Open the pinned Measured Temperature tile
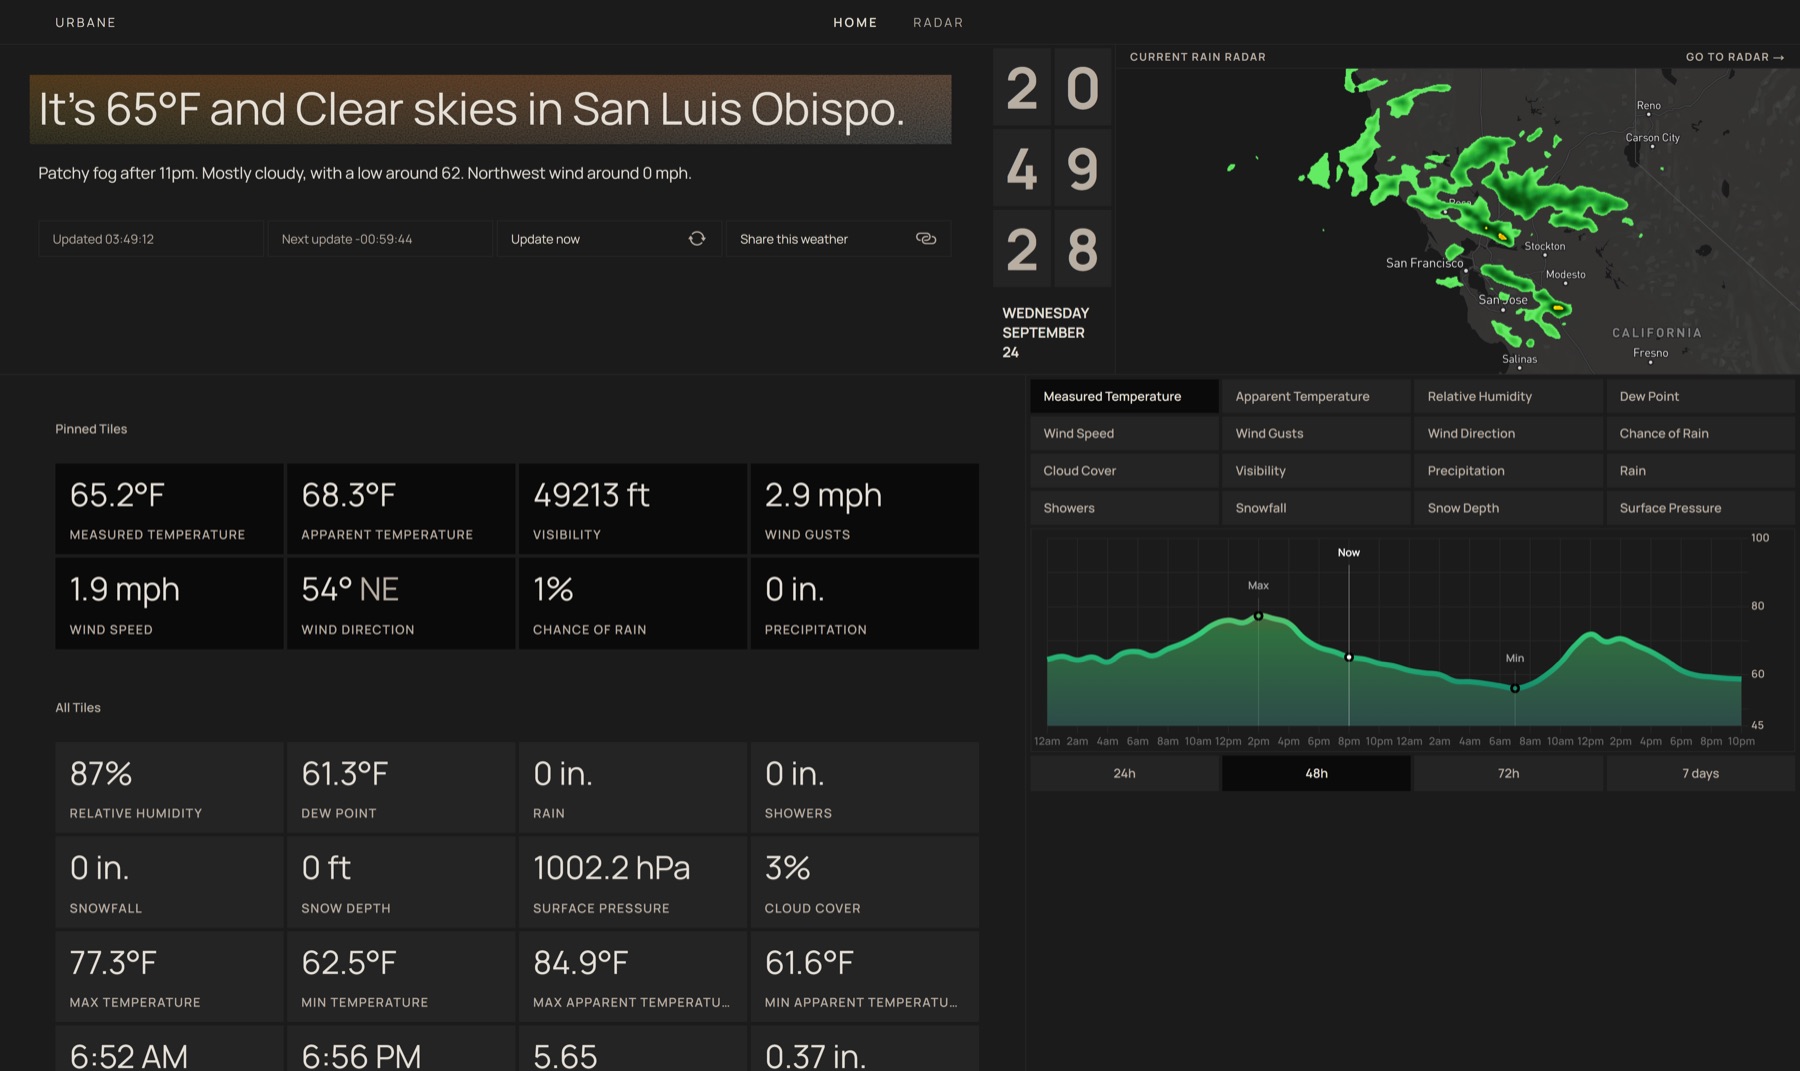This screenshot has height=1071, width=1800. pyautogui.click(x=169, y=509)
